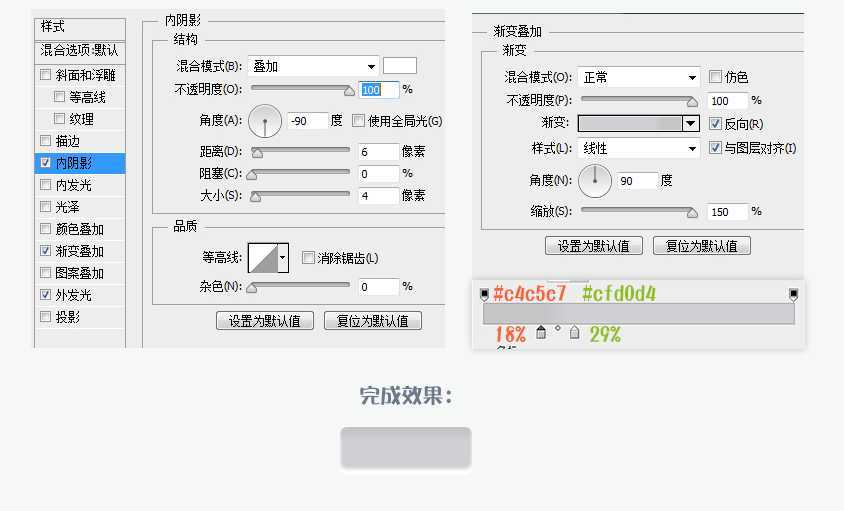Toggle the 反向(R) checkbox
The image size is (844, 511).
715,124
